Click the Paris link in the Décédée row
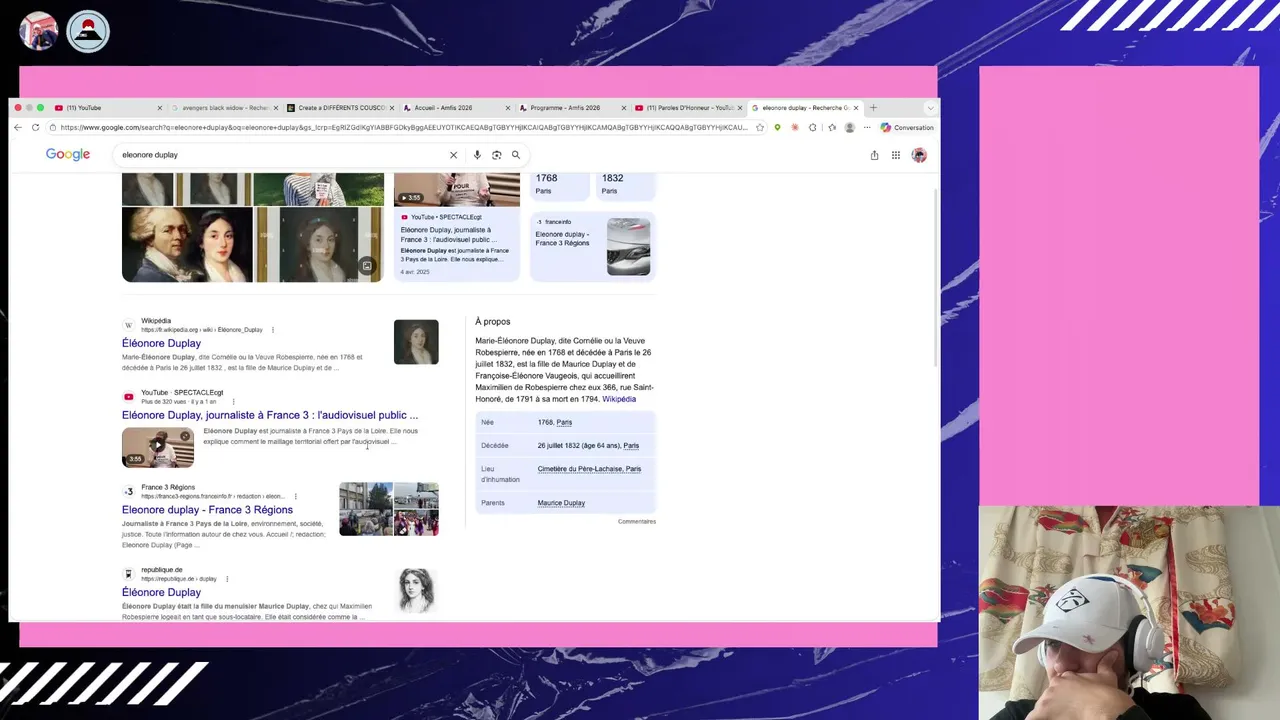The height and width of the screenshot is (720, 1280). (631, 445)
